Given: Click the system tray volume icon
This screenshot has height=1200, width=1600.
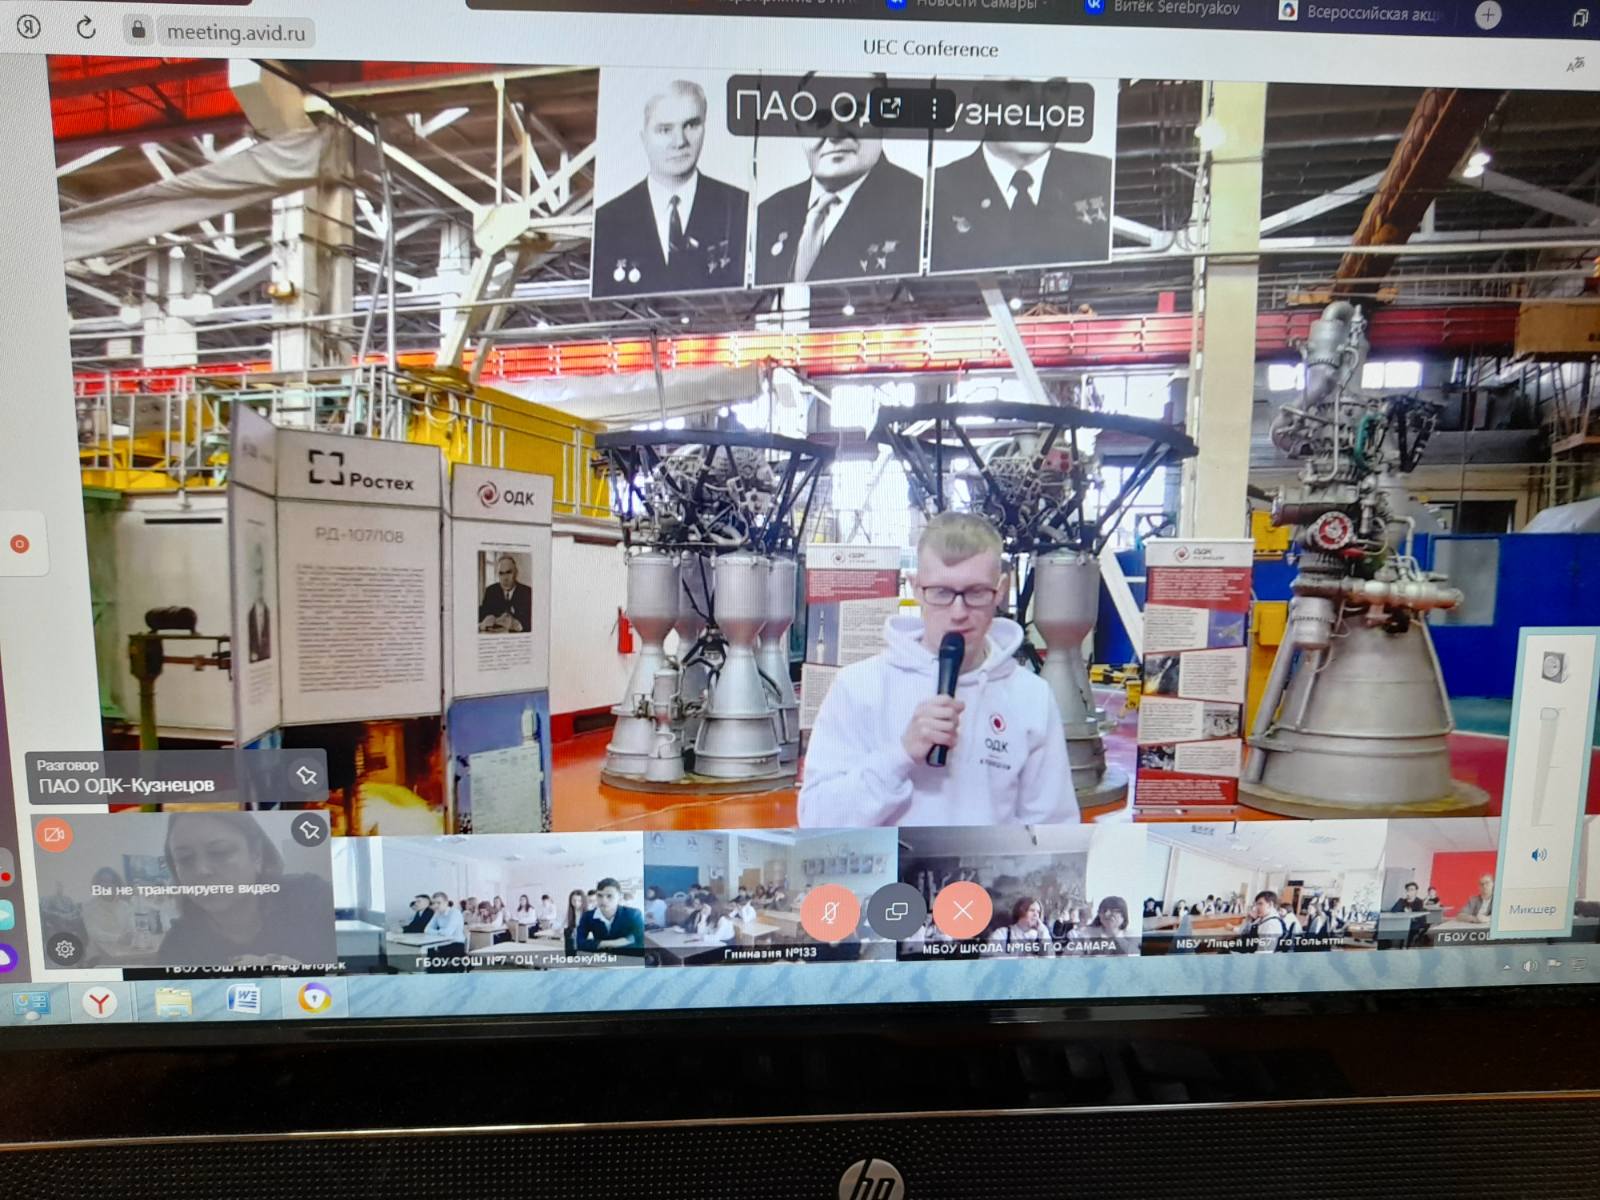Looking at the screenshot, I should (1530, 966).
